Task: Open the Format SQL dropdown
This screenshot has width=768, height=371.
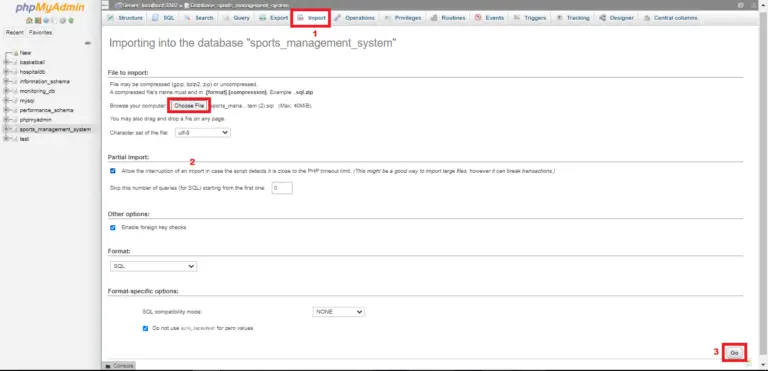Action: (x=153, y=266)
